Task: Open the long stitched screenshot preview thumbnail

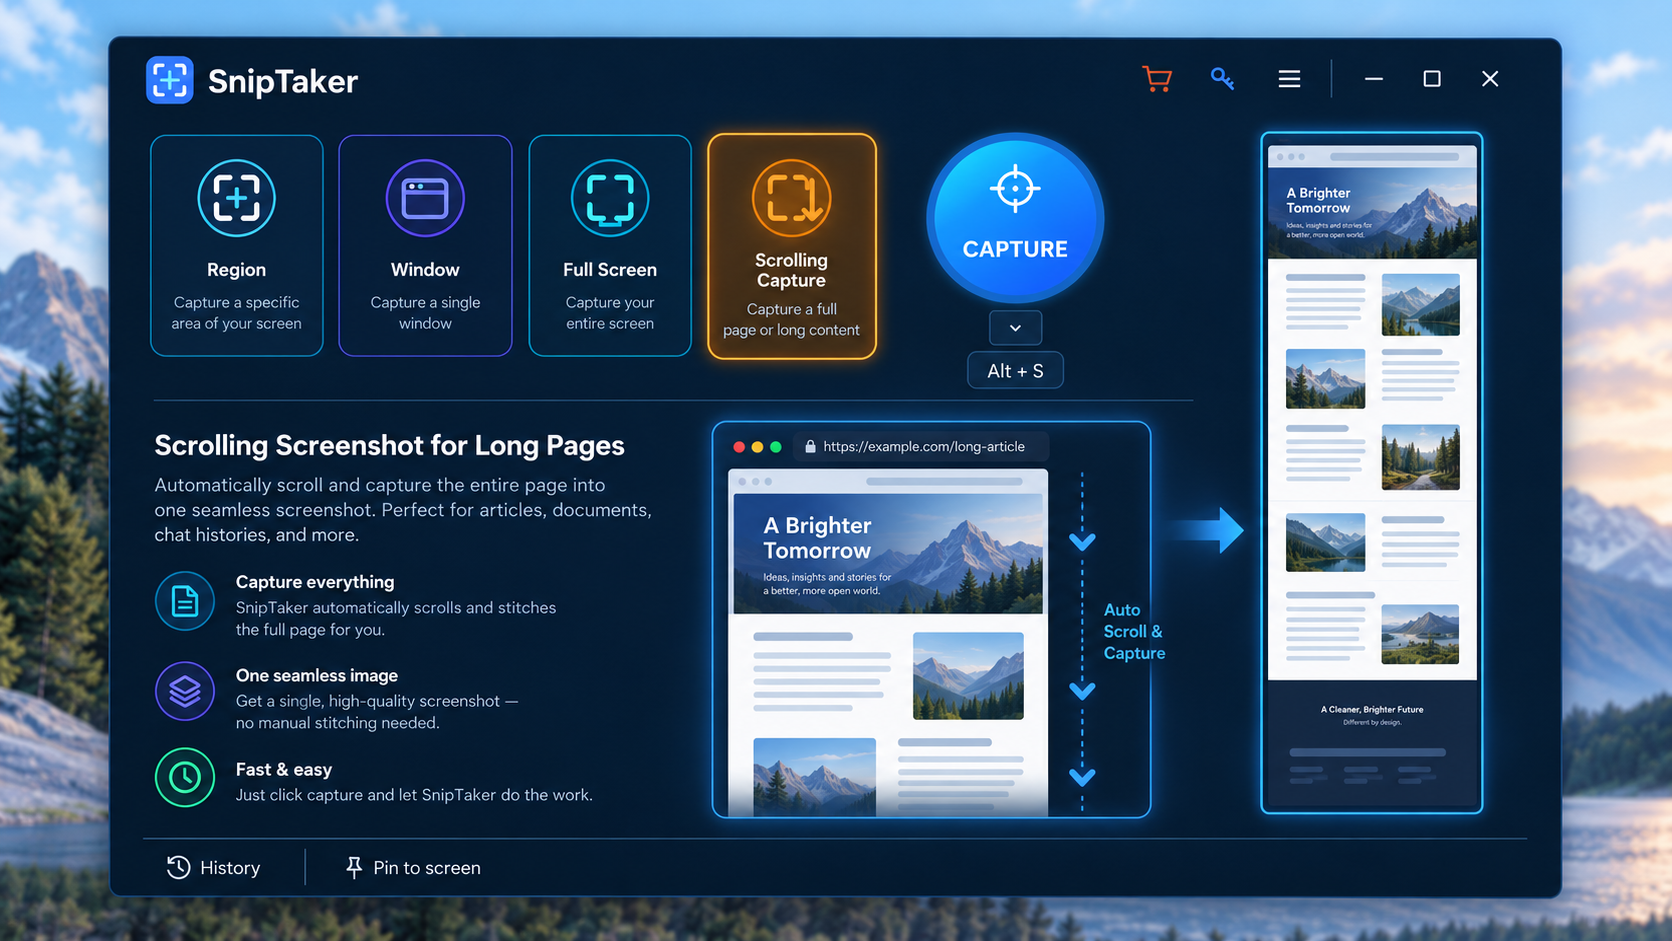Action: coord(1372,472)
